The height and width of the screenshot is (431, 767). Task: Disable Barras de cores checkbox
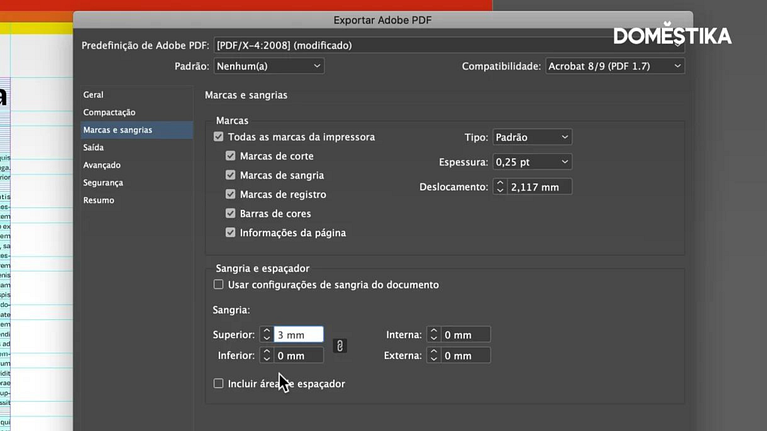[231, 214]
